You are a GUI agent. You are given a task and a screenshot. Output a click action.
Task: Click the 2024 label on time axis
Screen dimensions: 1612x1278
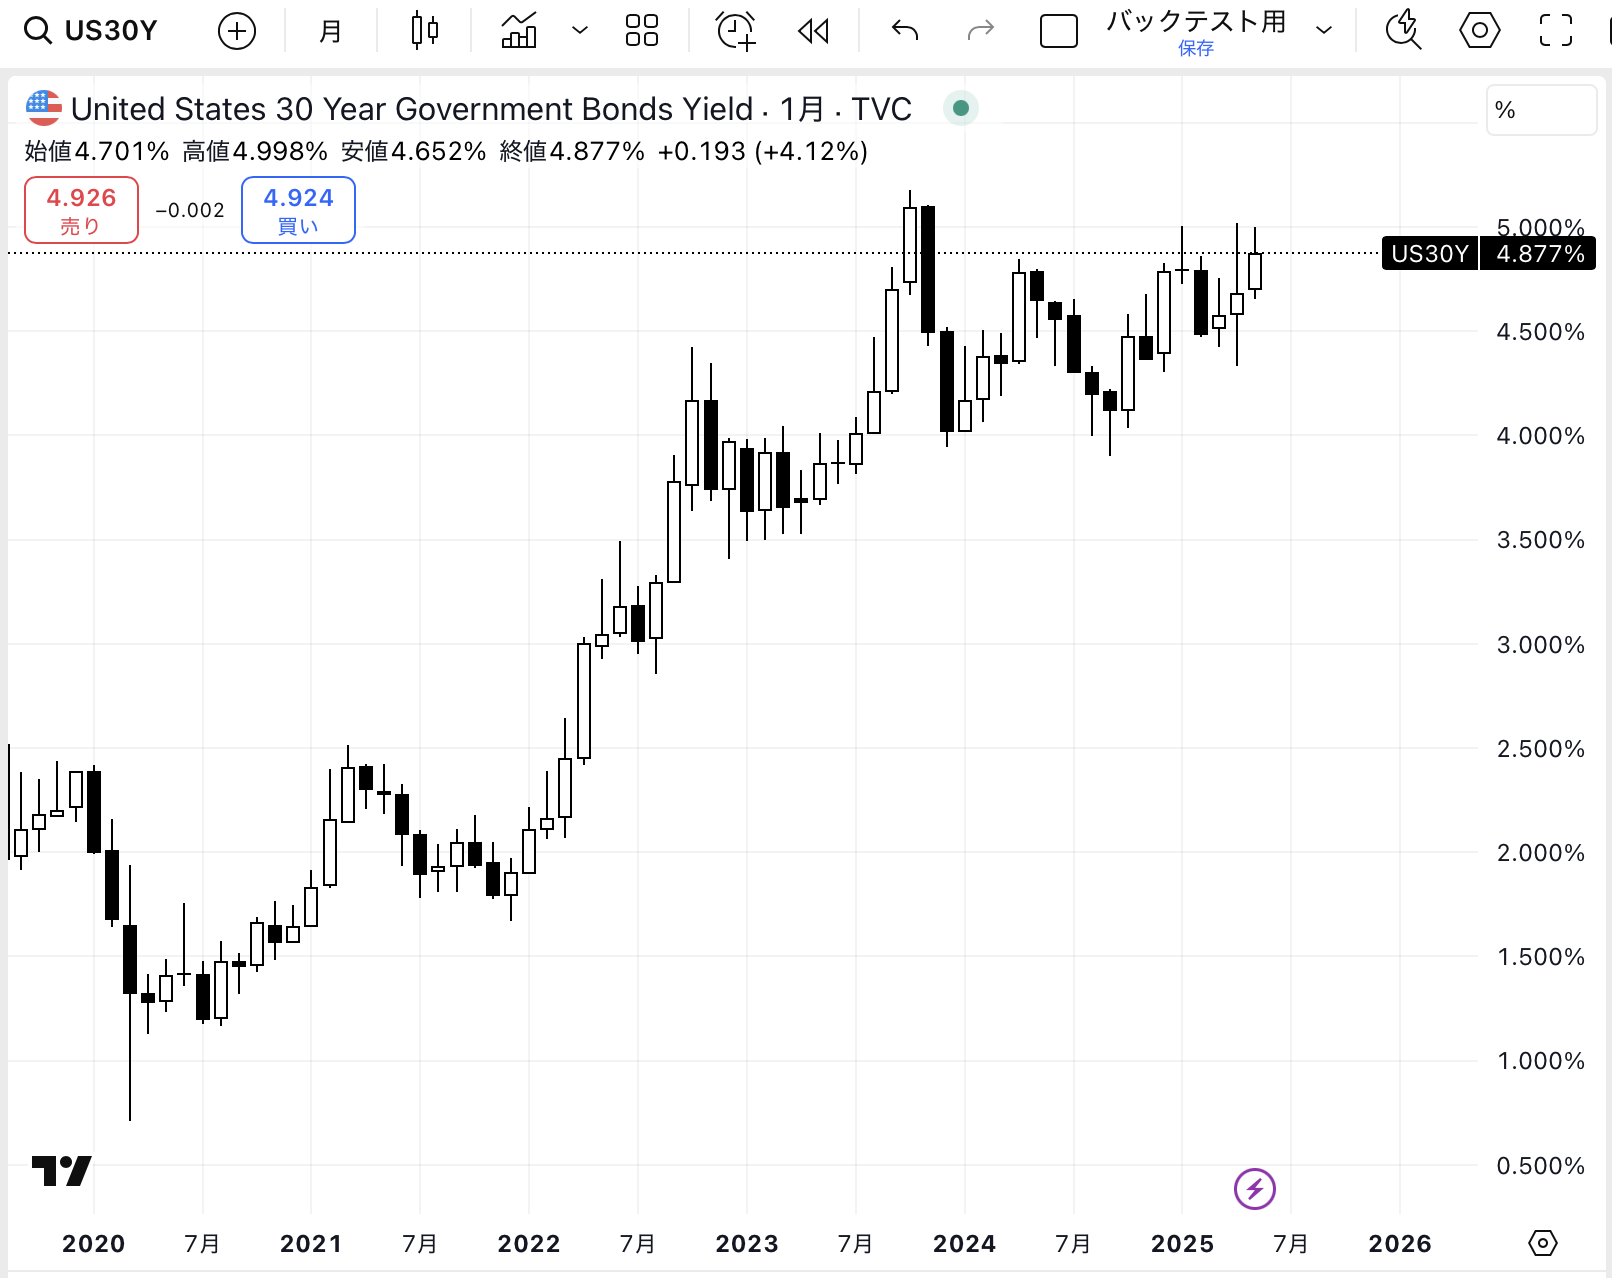click(x=964, y=1244)
